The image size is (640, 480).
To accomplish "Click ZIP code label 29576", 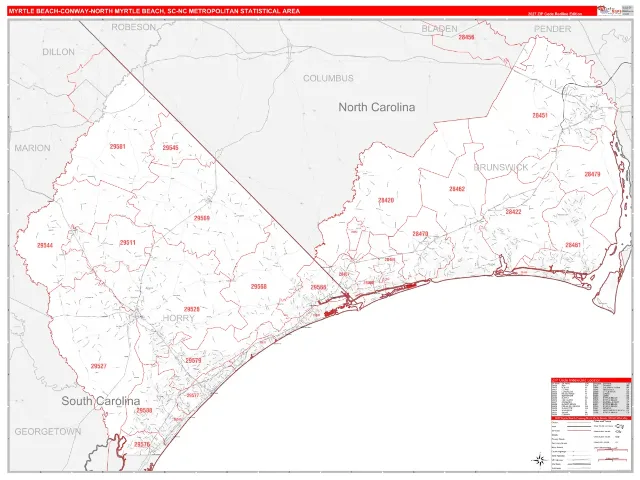I will [x=142, y=444].
